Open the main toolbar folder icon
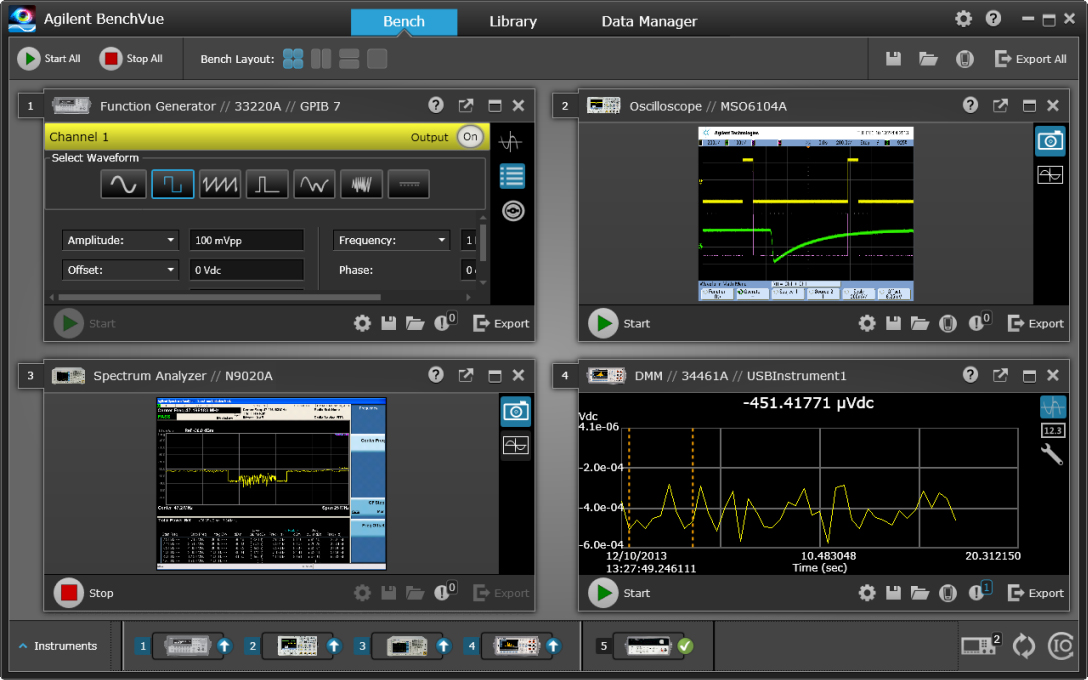The image size is (1088, 680). (x=928, y=59)
